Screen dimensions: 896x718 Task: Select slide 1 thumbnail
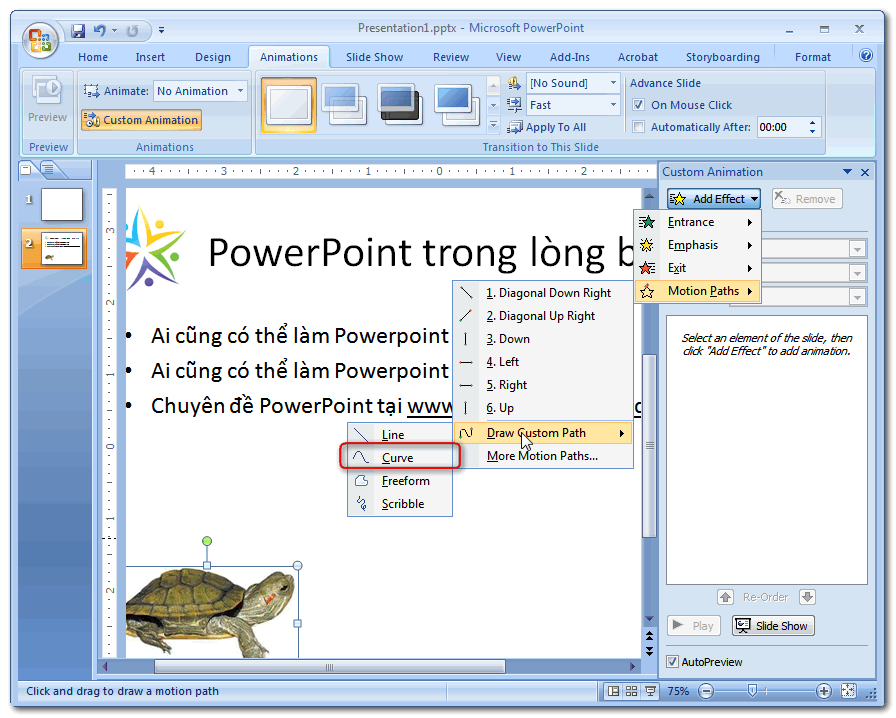[x=62, y=204]
